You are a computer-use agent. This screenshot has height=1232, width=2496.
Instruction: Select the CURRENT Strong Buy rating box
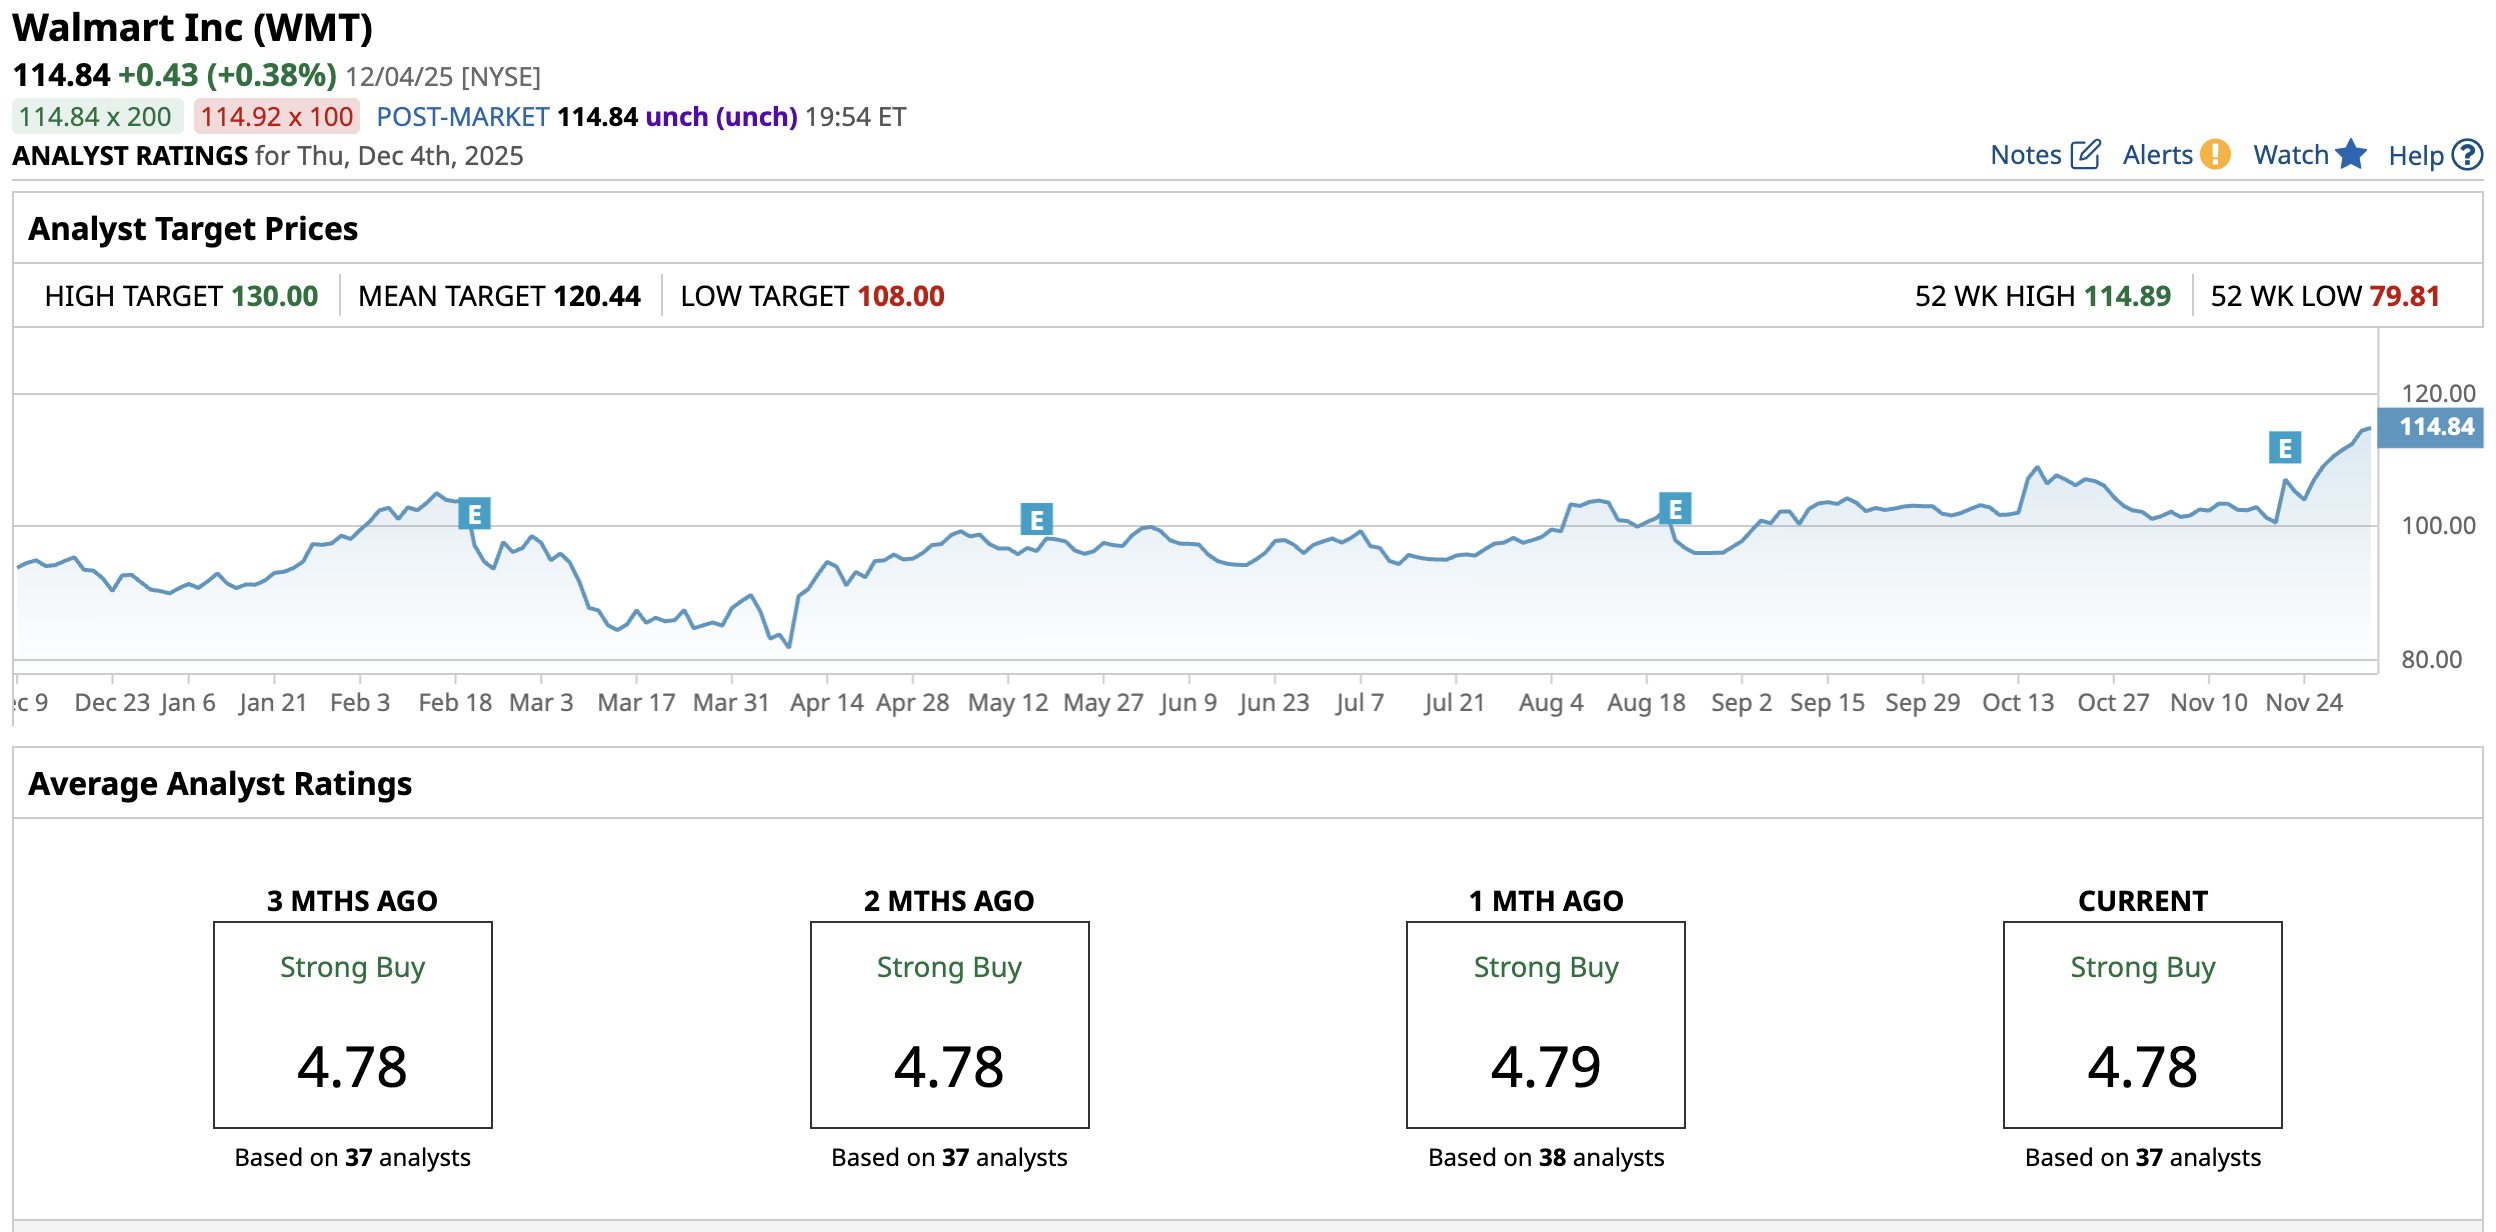[2142, 1024]
